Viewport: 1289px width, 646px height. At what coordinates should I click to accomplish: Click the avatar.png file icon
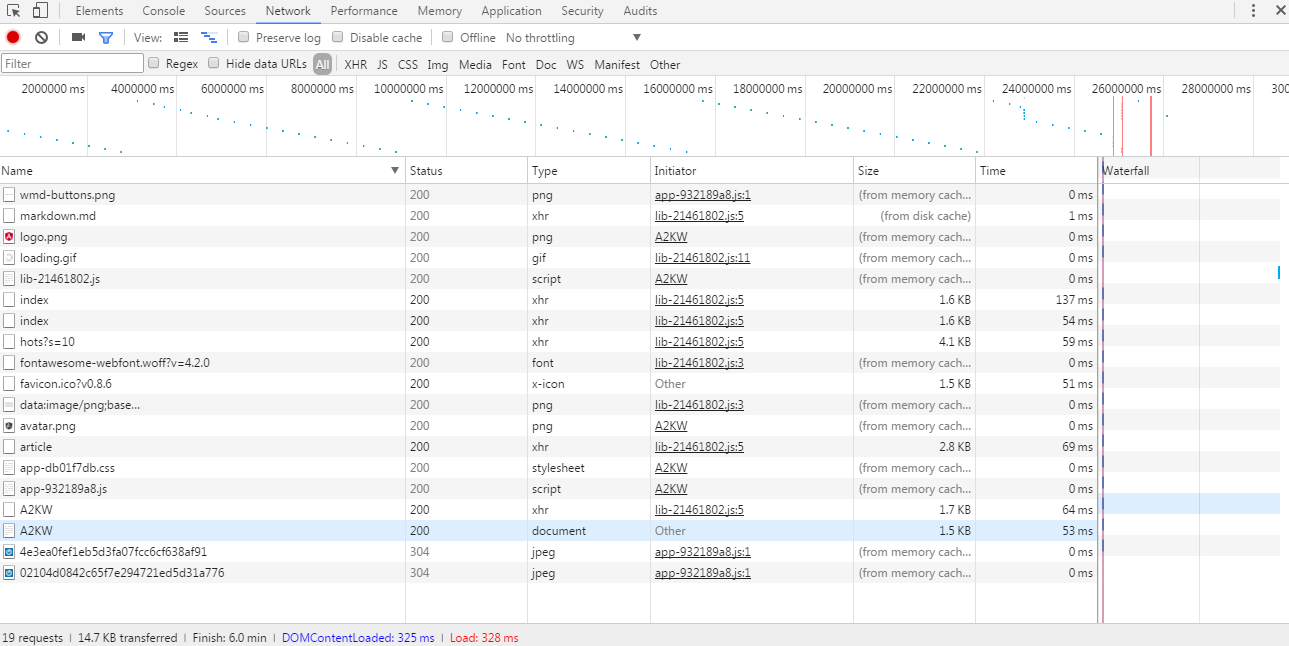[x=9, y=426]
